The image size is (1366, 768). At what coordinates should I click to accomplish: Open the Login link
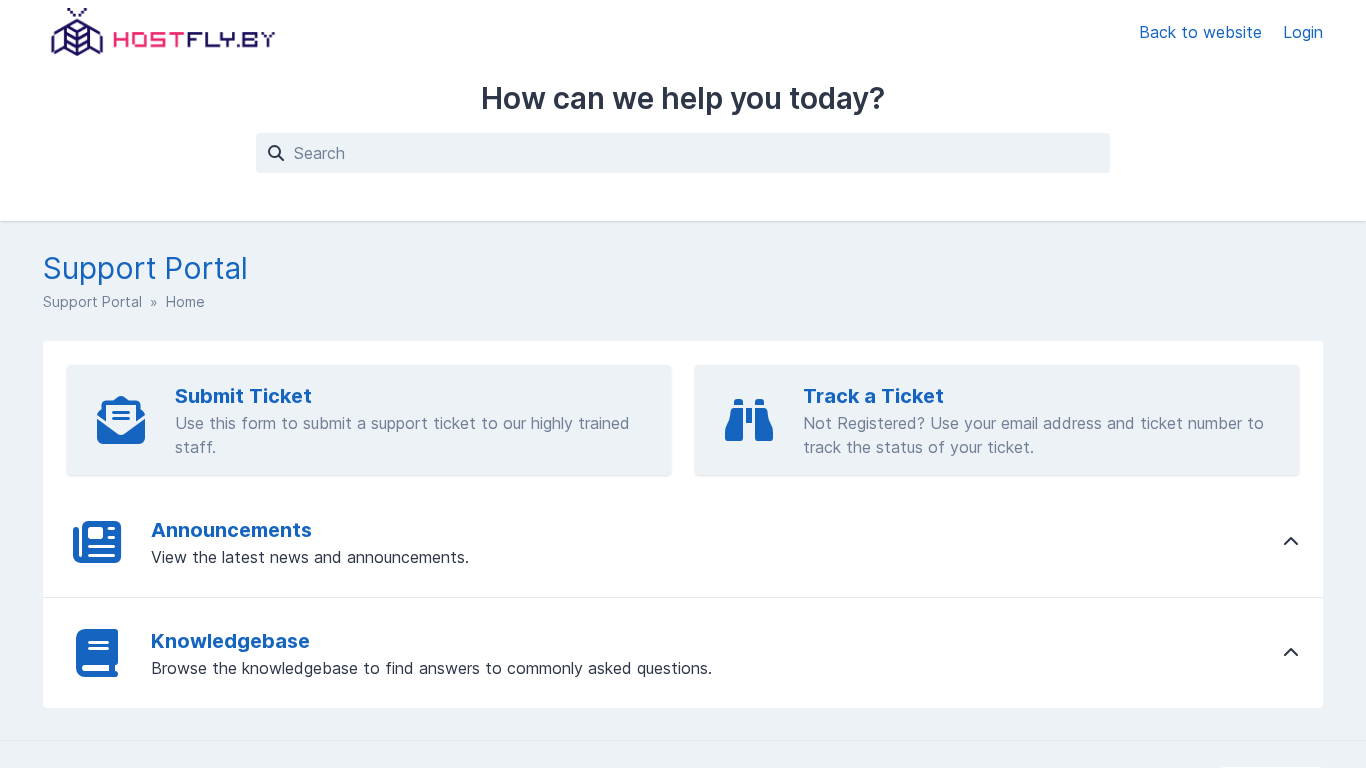tap(1302, 33)
